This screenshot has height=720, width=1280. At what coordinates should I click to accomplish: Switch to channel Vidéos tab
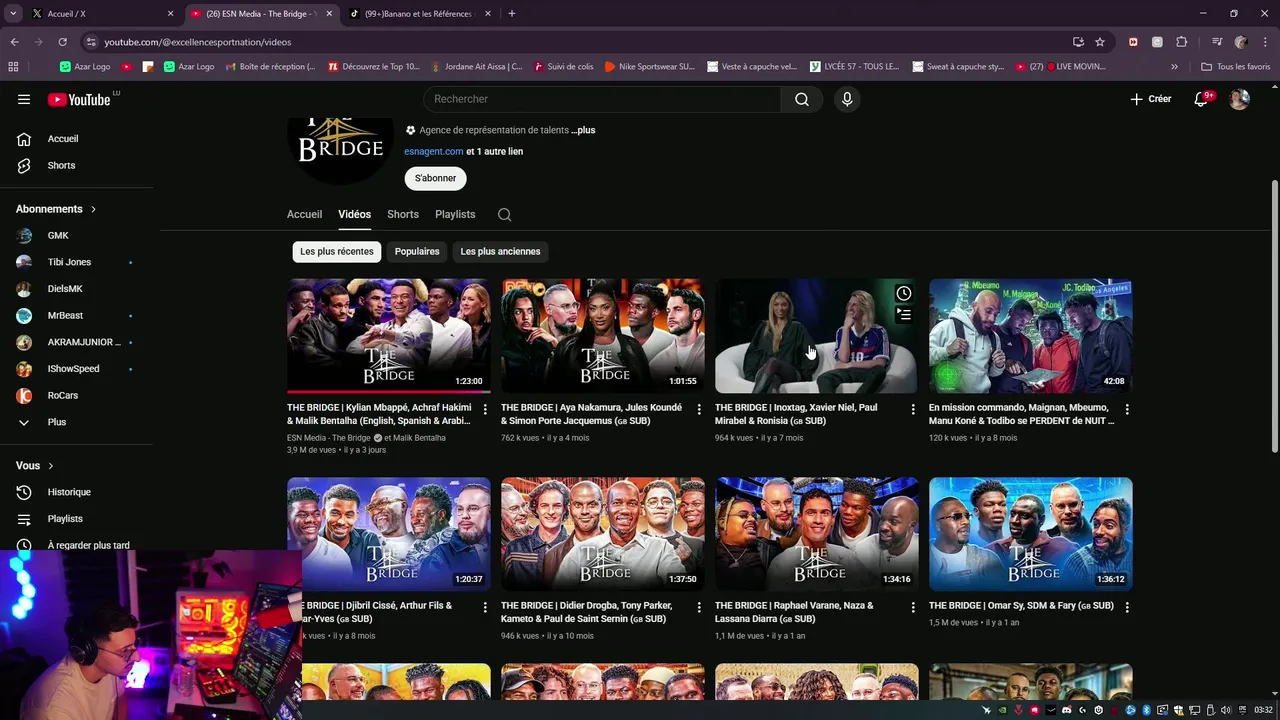(x=354, y=214)
